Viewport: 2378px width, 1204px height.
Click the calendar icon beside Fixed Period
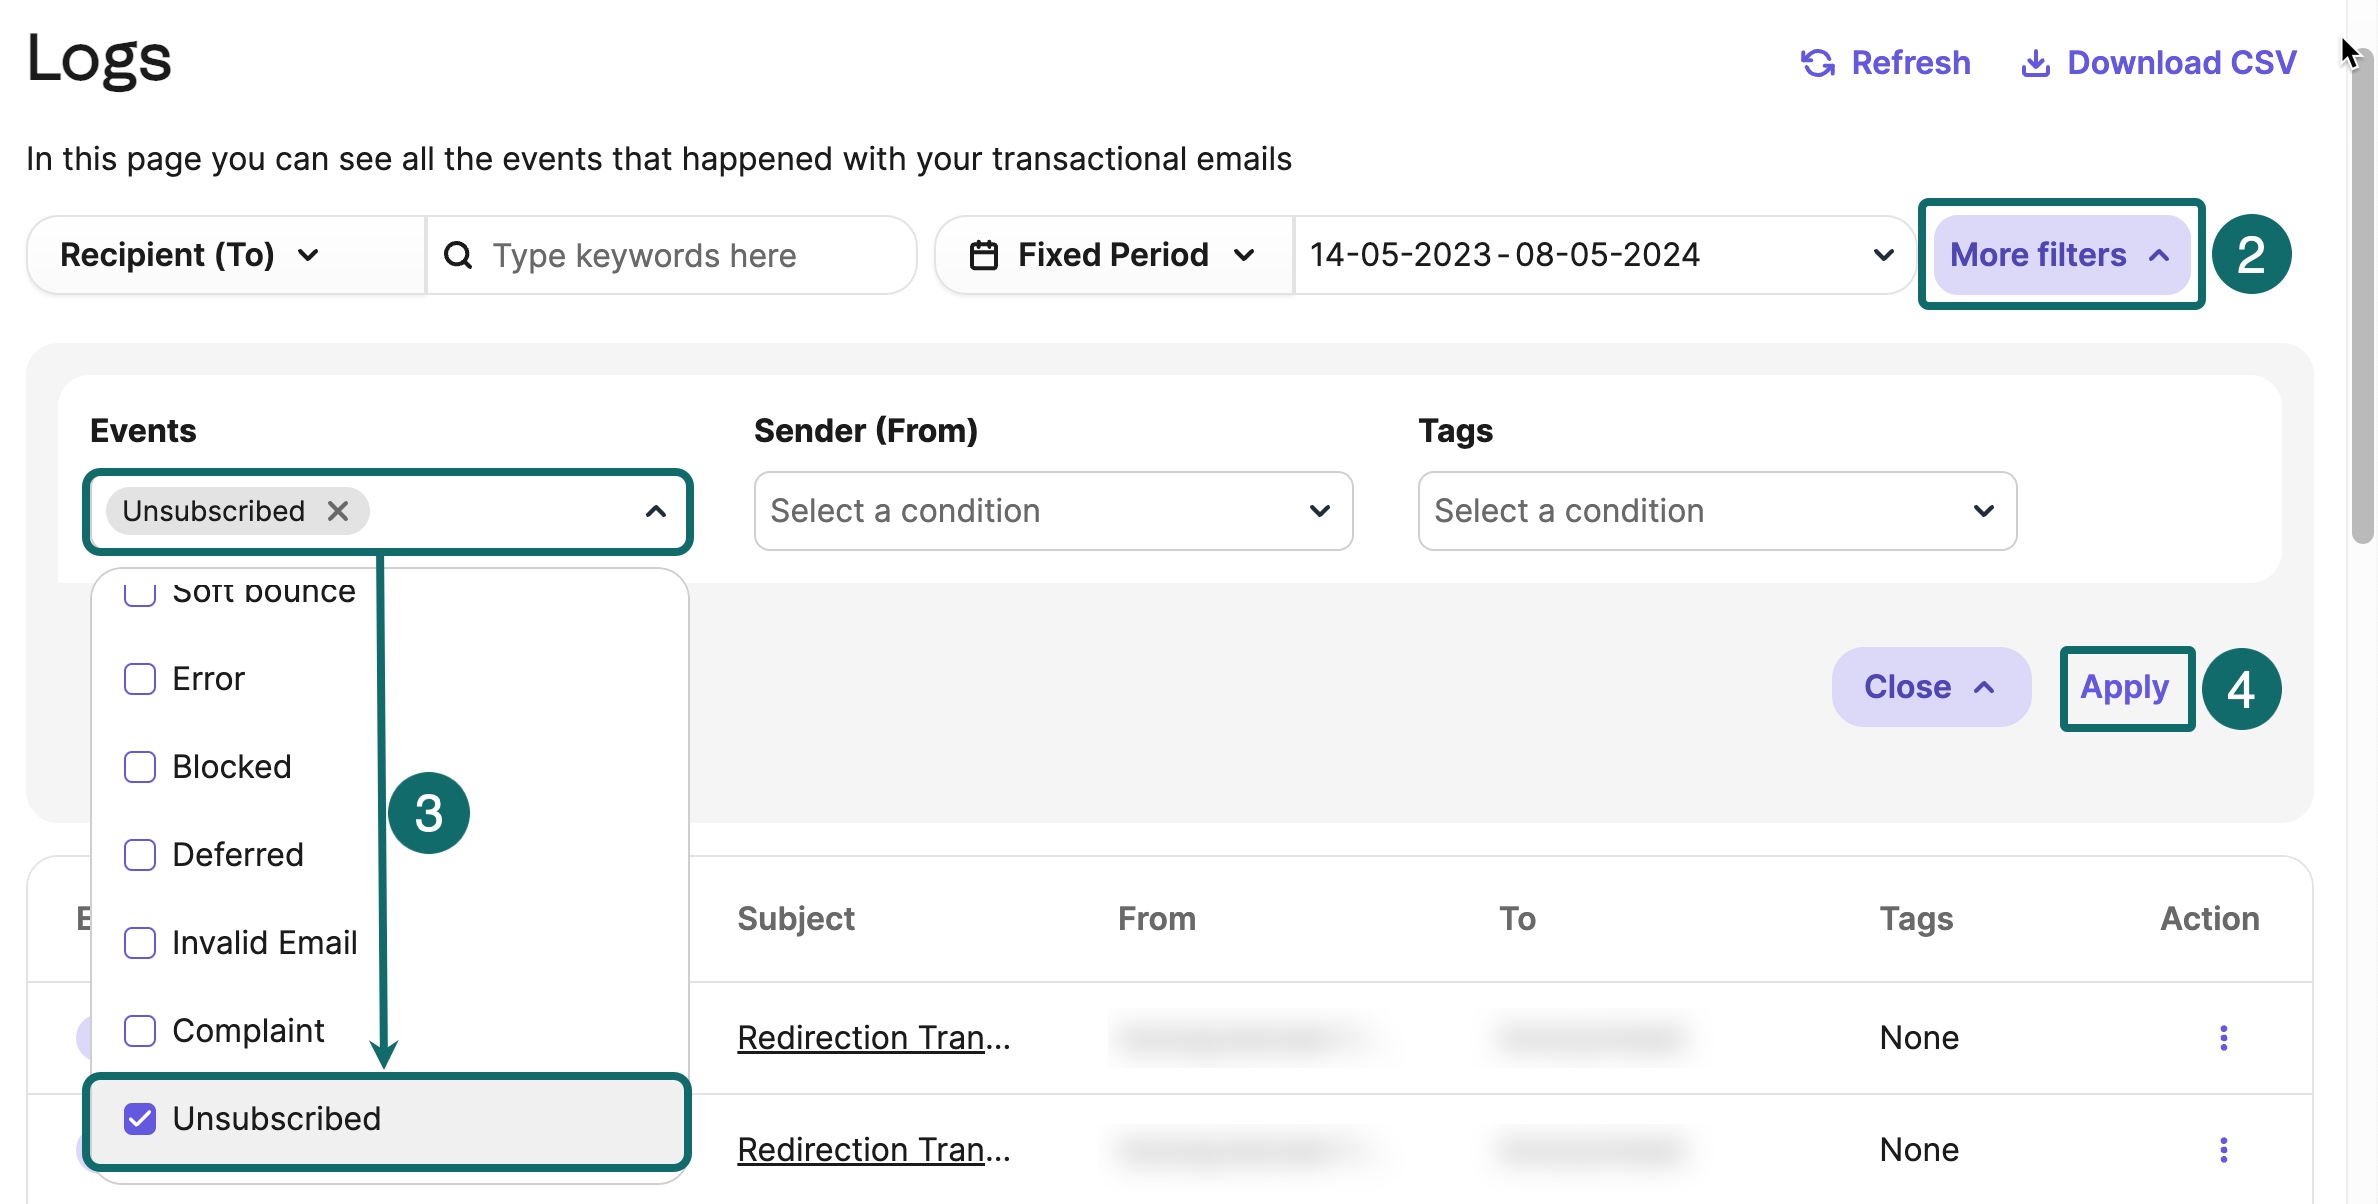[984, 256]
